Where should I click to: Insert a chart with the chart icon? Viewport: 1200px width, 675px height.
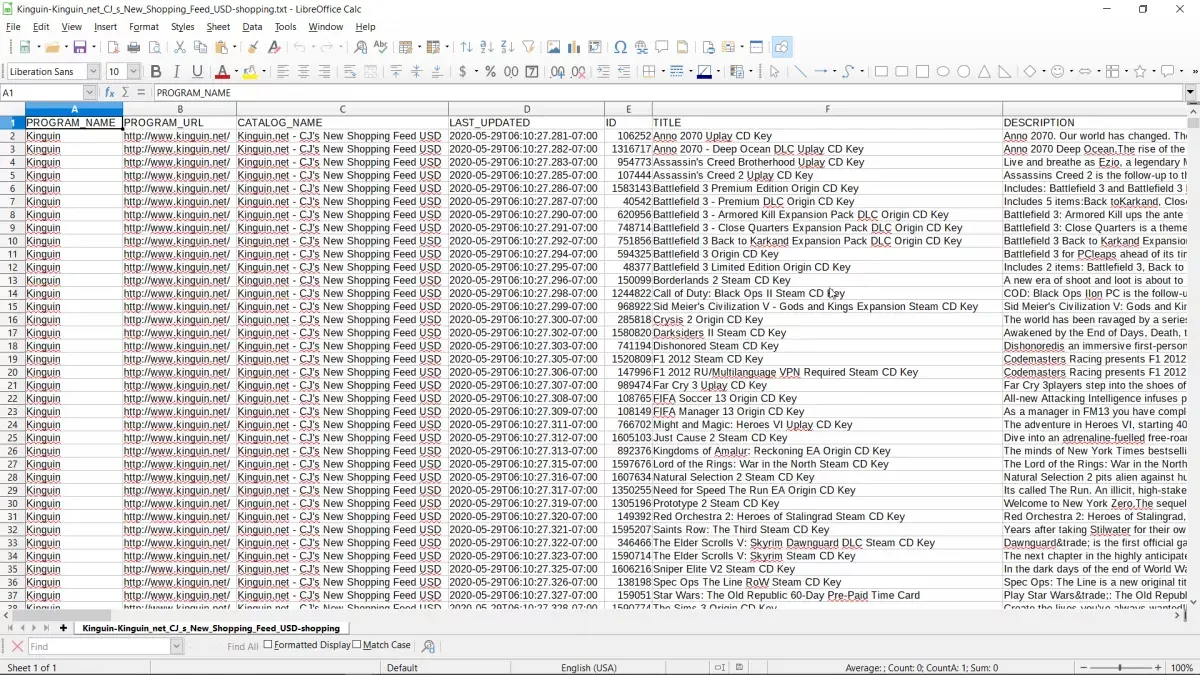coord(574,47)
